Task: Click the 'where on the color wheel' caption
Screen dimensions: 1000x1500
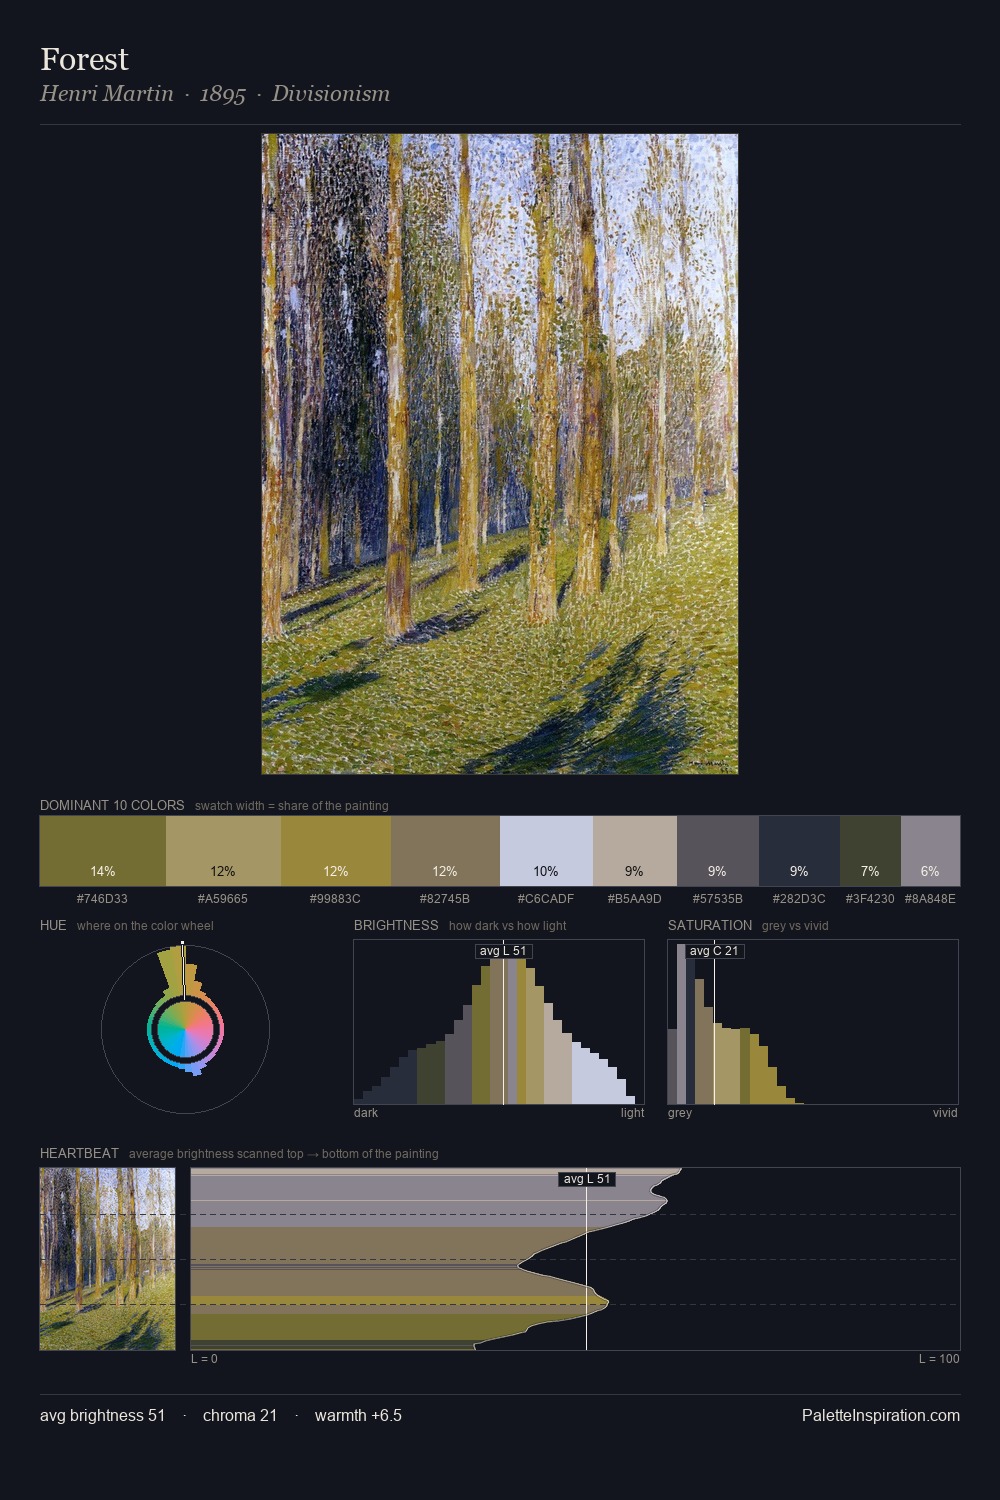Action: [145, 926]
